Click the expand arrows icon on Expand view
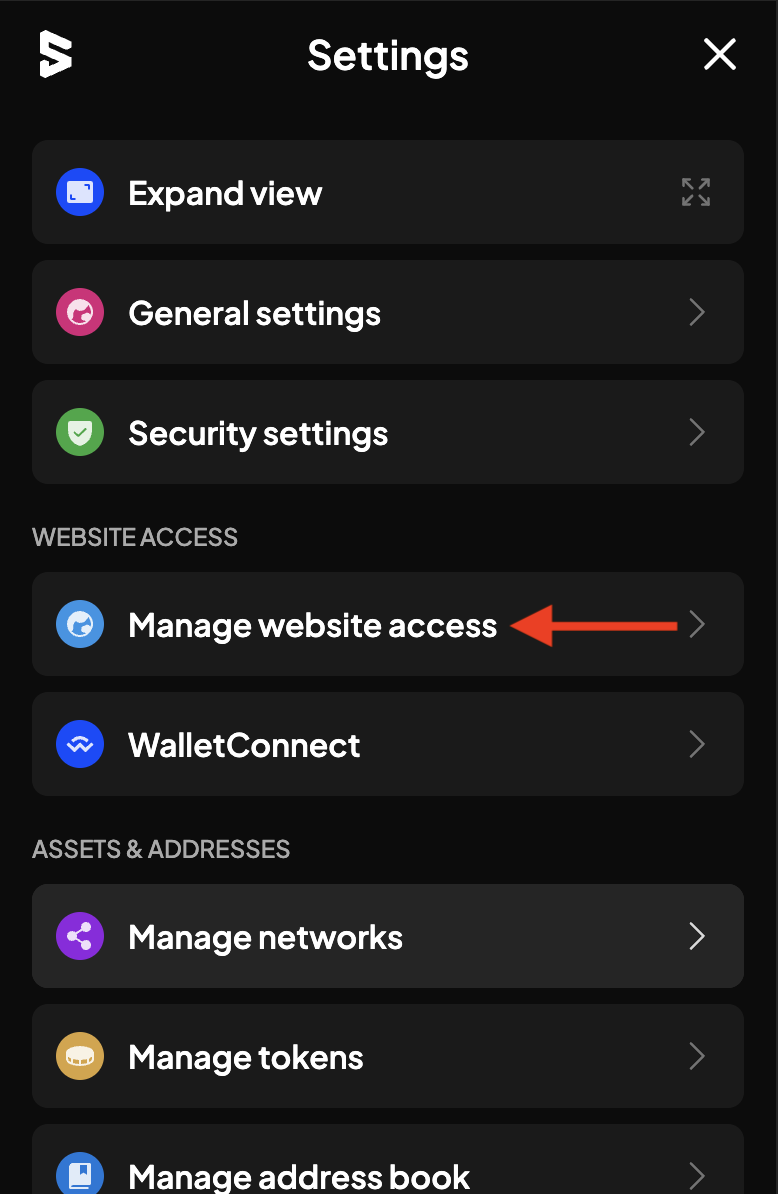778x1194 pixels. click(696, 192)
